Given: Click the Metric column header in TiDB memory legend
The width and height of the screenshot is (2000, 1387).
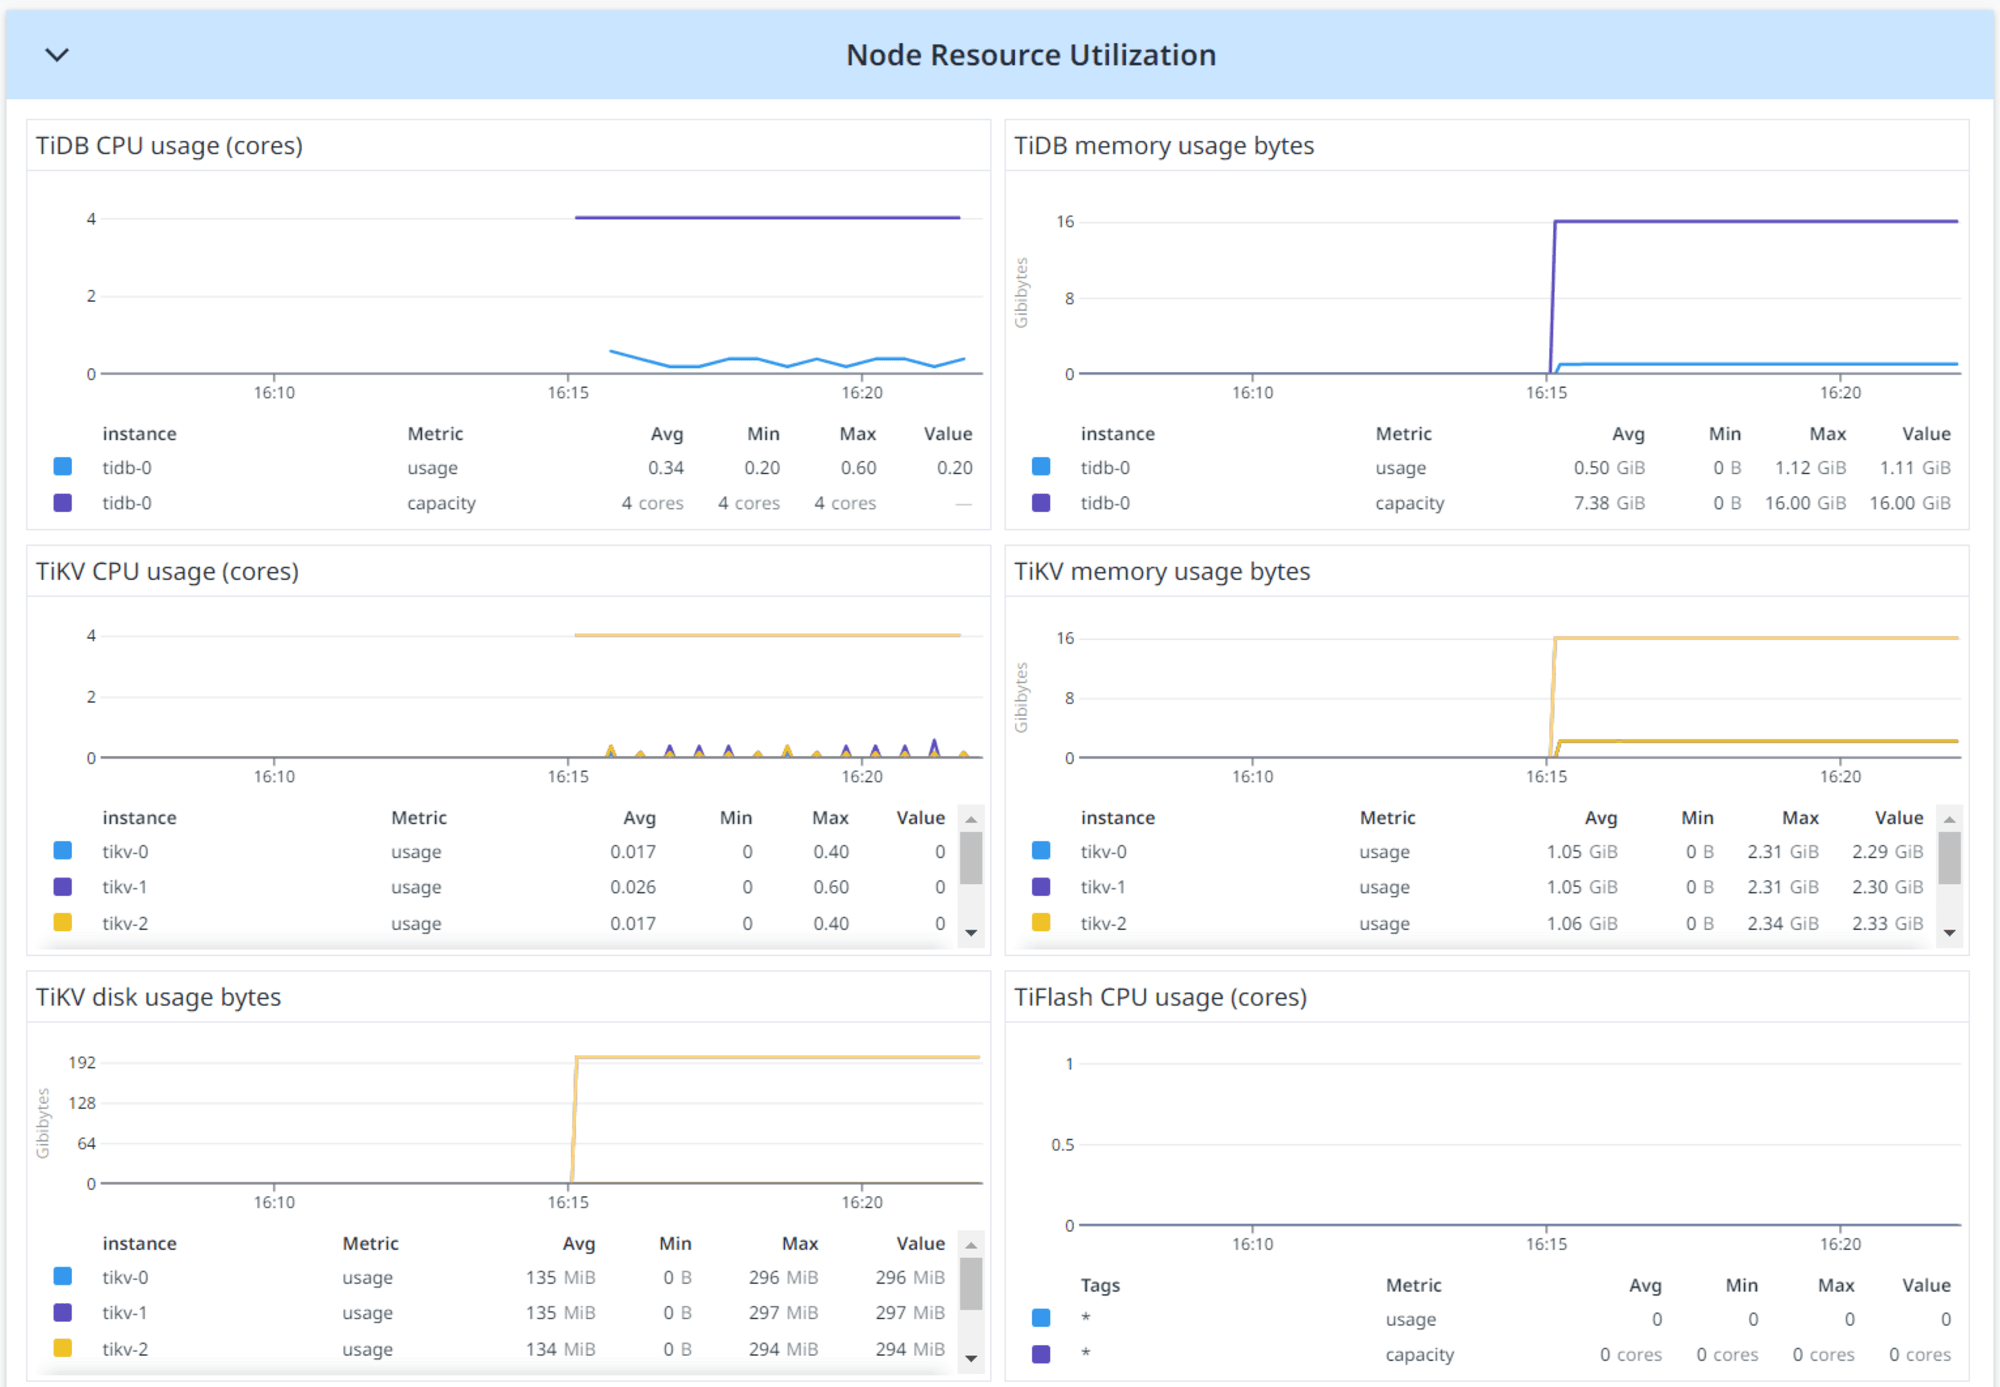Looking at the screenshot, I should coord(1403,434).
